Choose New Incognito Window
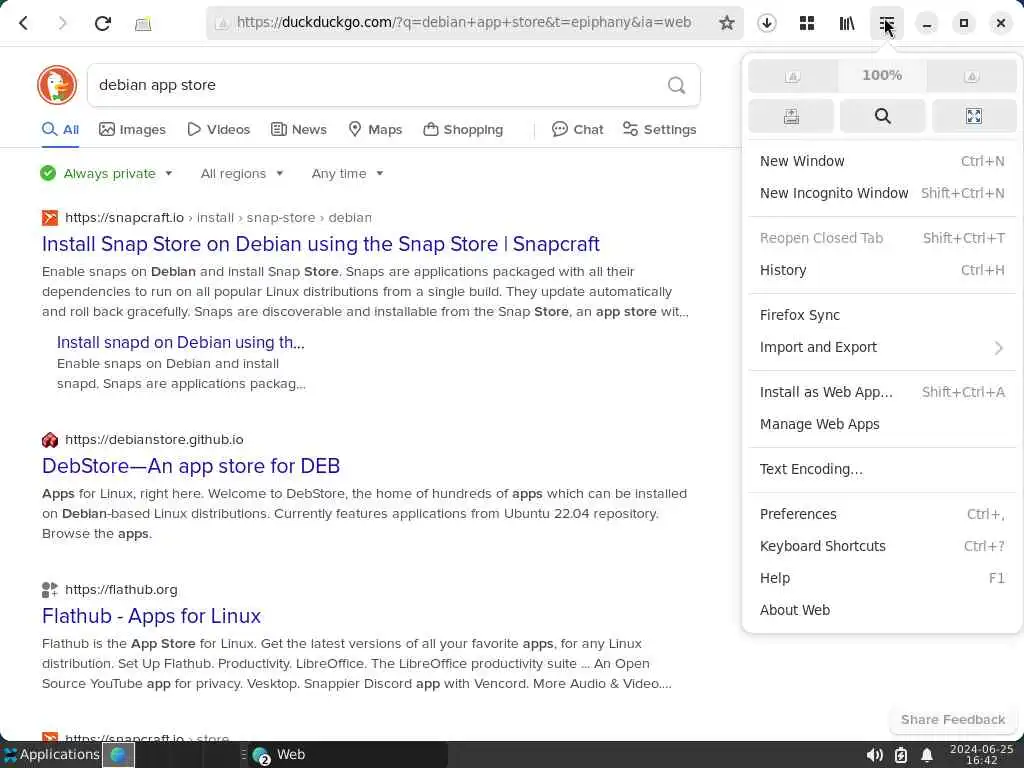Image resolution: width=1024 pixels, height=768 pixels. tap(882, 193)
